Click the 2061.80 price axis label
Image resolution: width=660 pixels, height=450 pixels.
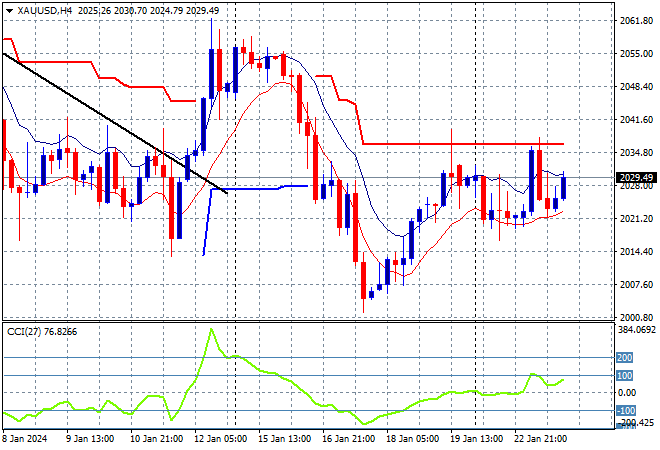coord(636,21)
